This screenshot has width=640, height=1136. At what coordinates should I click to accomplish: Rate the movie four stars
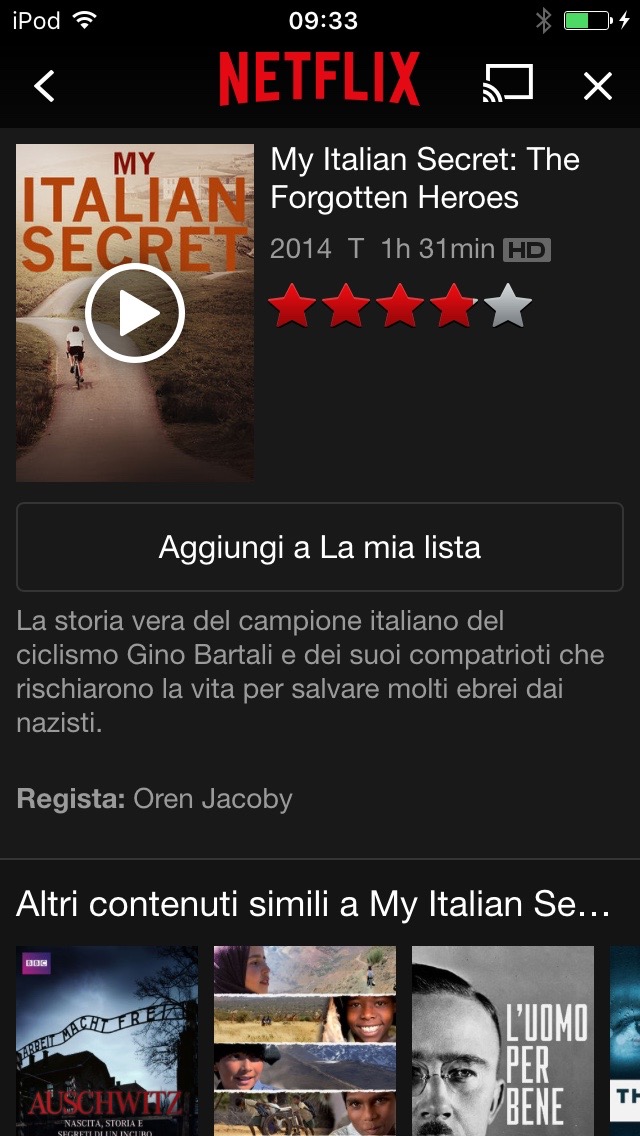pyautogui.click(x=454, y=306)
